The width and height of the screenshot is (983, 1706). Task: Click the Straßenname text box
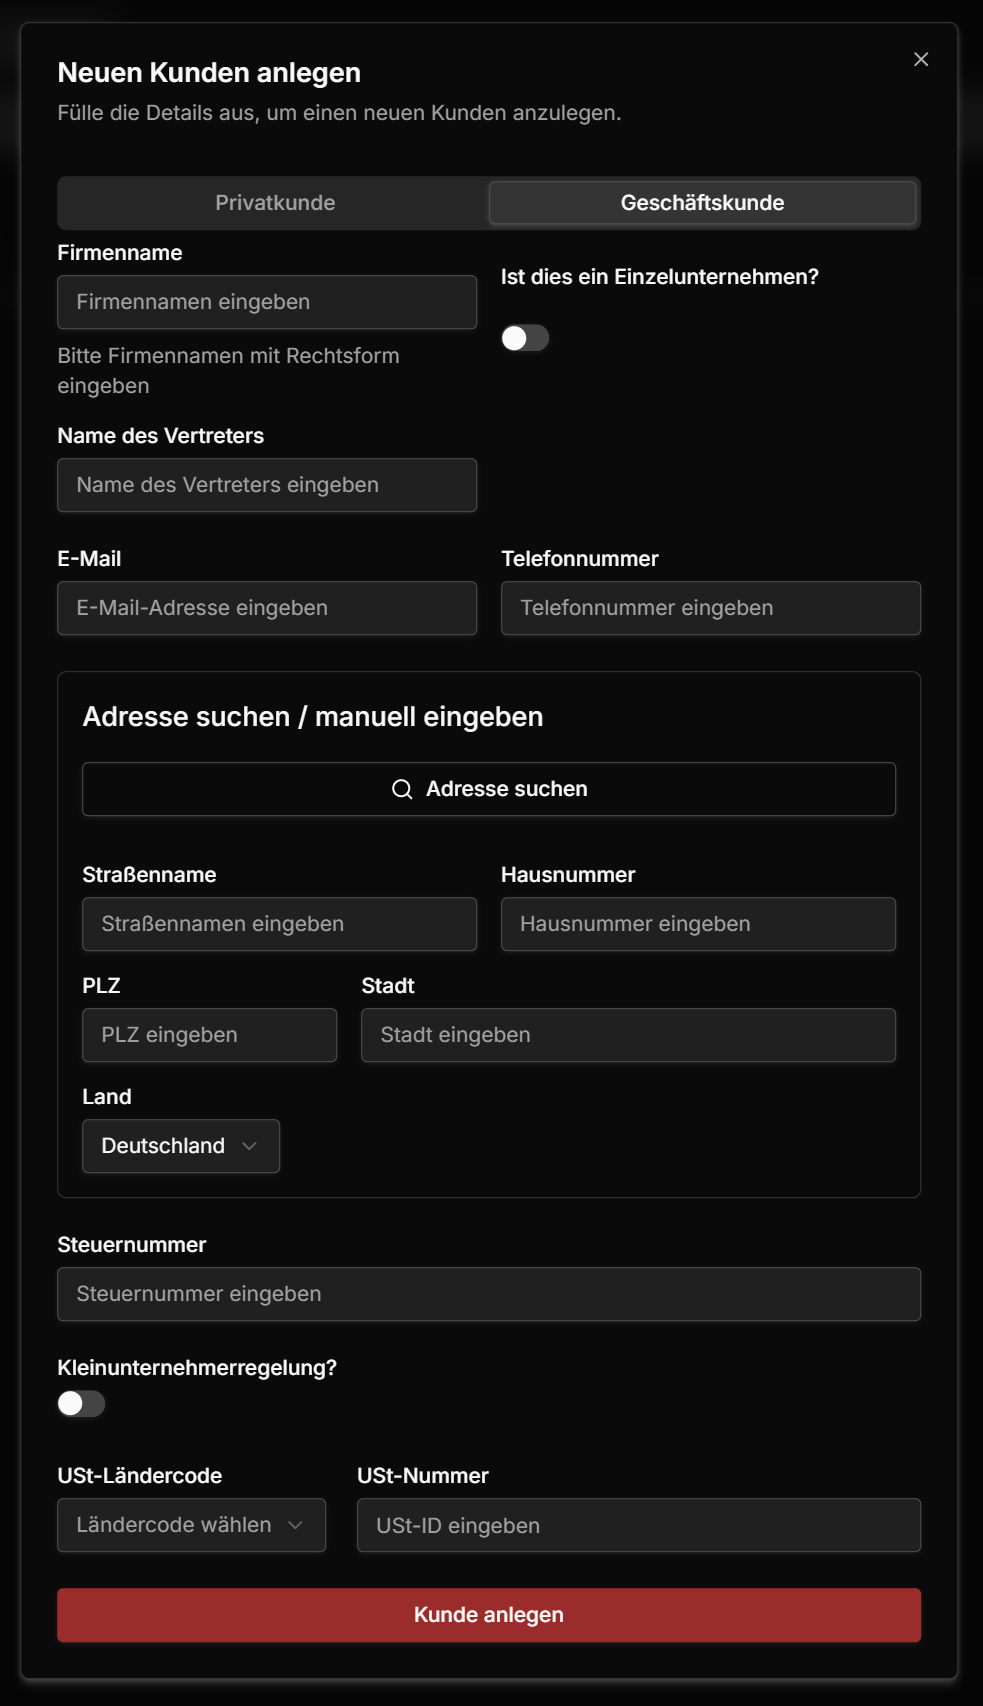point(279,924)
